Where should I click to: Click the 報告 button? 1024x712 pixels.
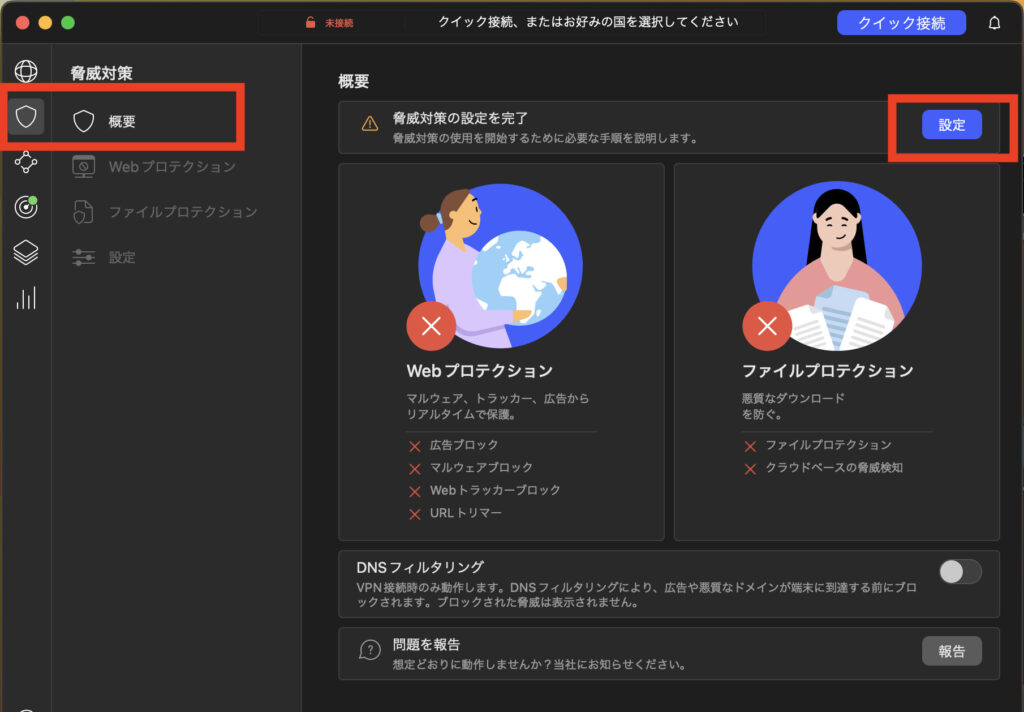(x=951, y=651)
